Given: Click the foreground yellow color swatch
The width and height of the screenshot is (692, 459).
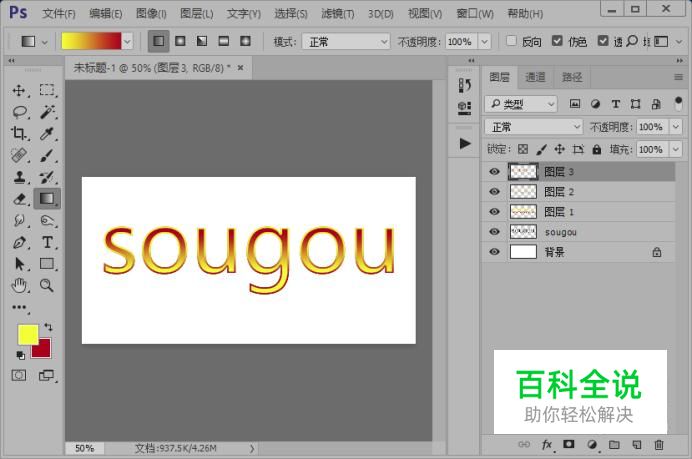Looking at the screenshot, I should click(x=26, y=333).
